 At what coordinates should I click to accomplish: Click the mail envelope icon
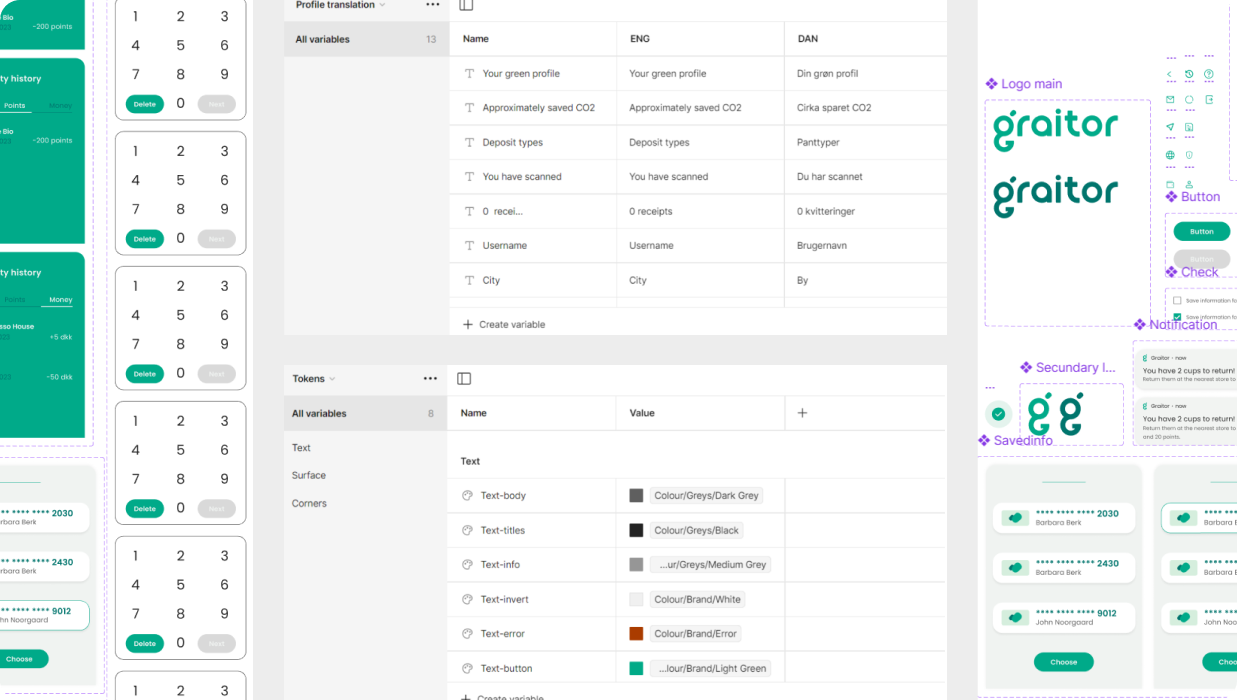pyautogui.click(x=1170, y=100)
